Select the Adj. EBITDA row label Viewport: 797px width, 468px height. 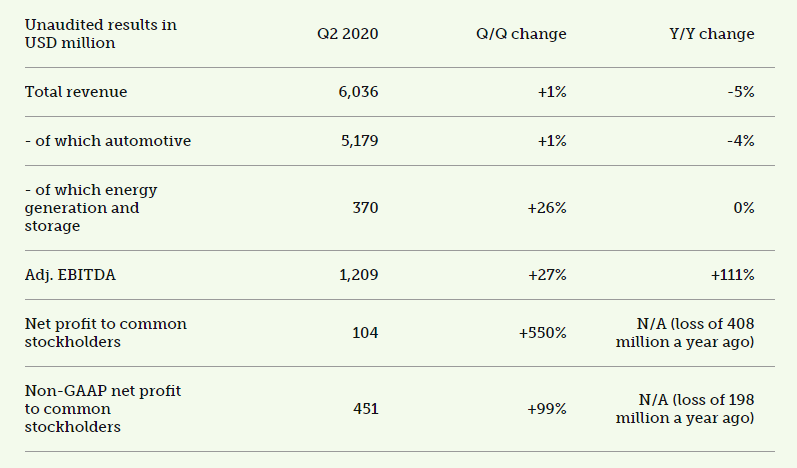tap(70, 275)
